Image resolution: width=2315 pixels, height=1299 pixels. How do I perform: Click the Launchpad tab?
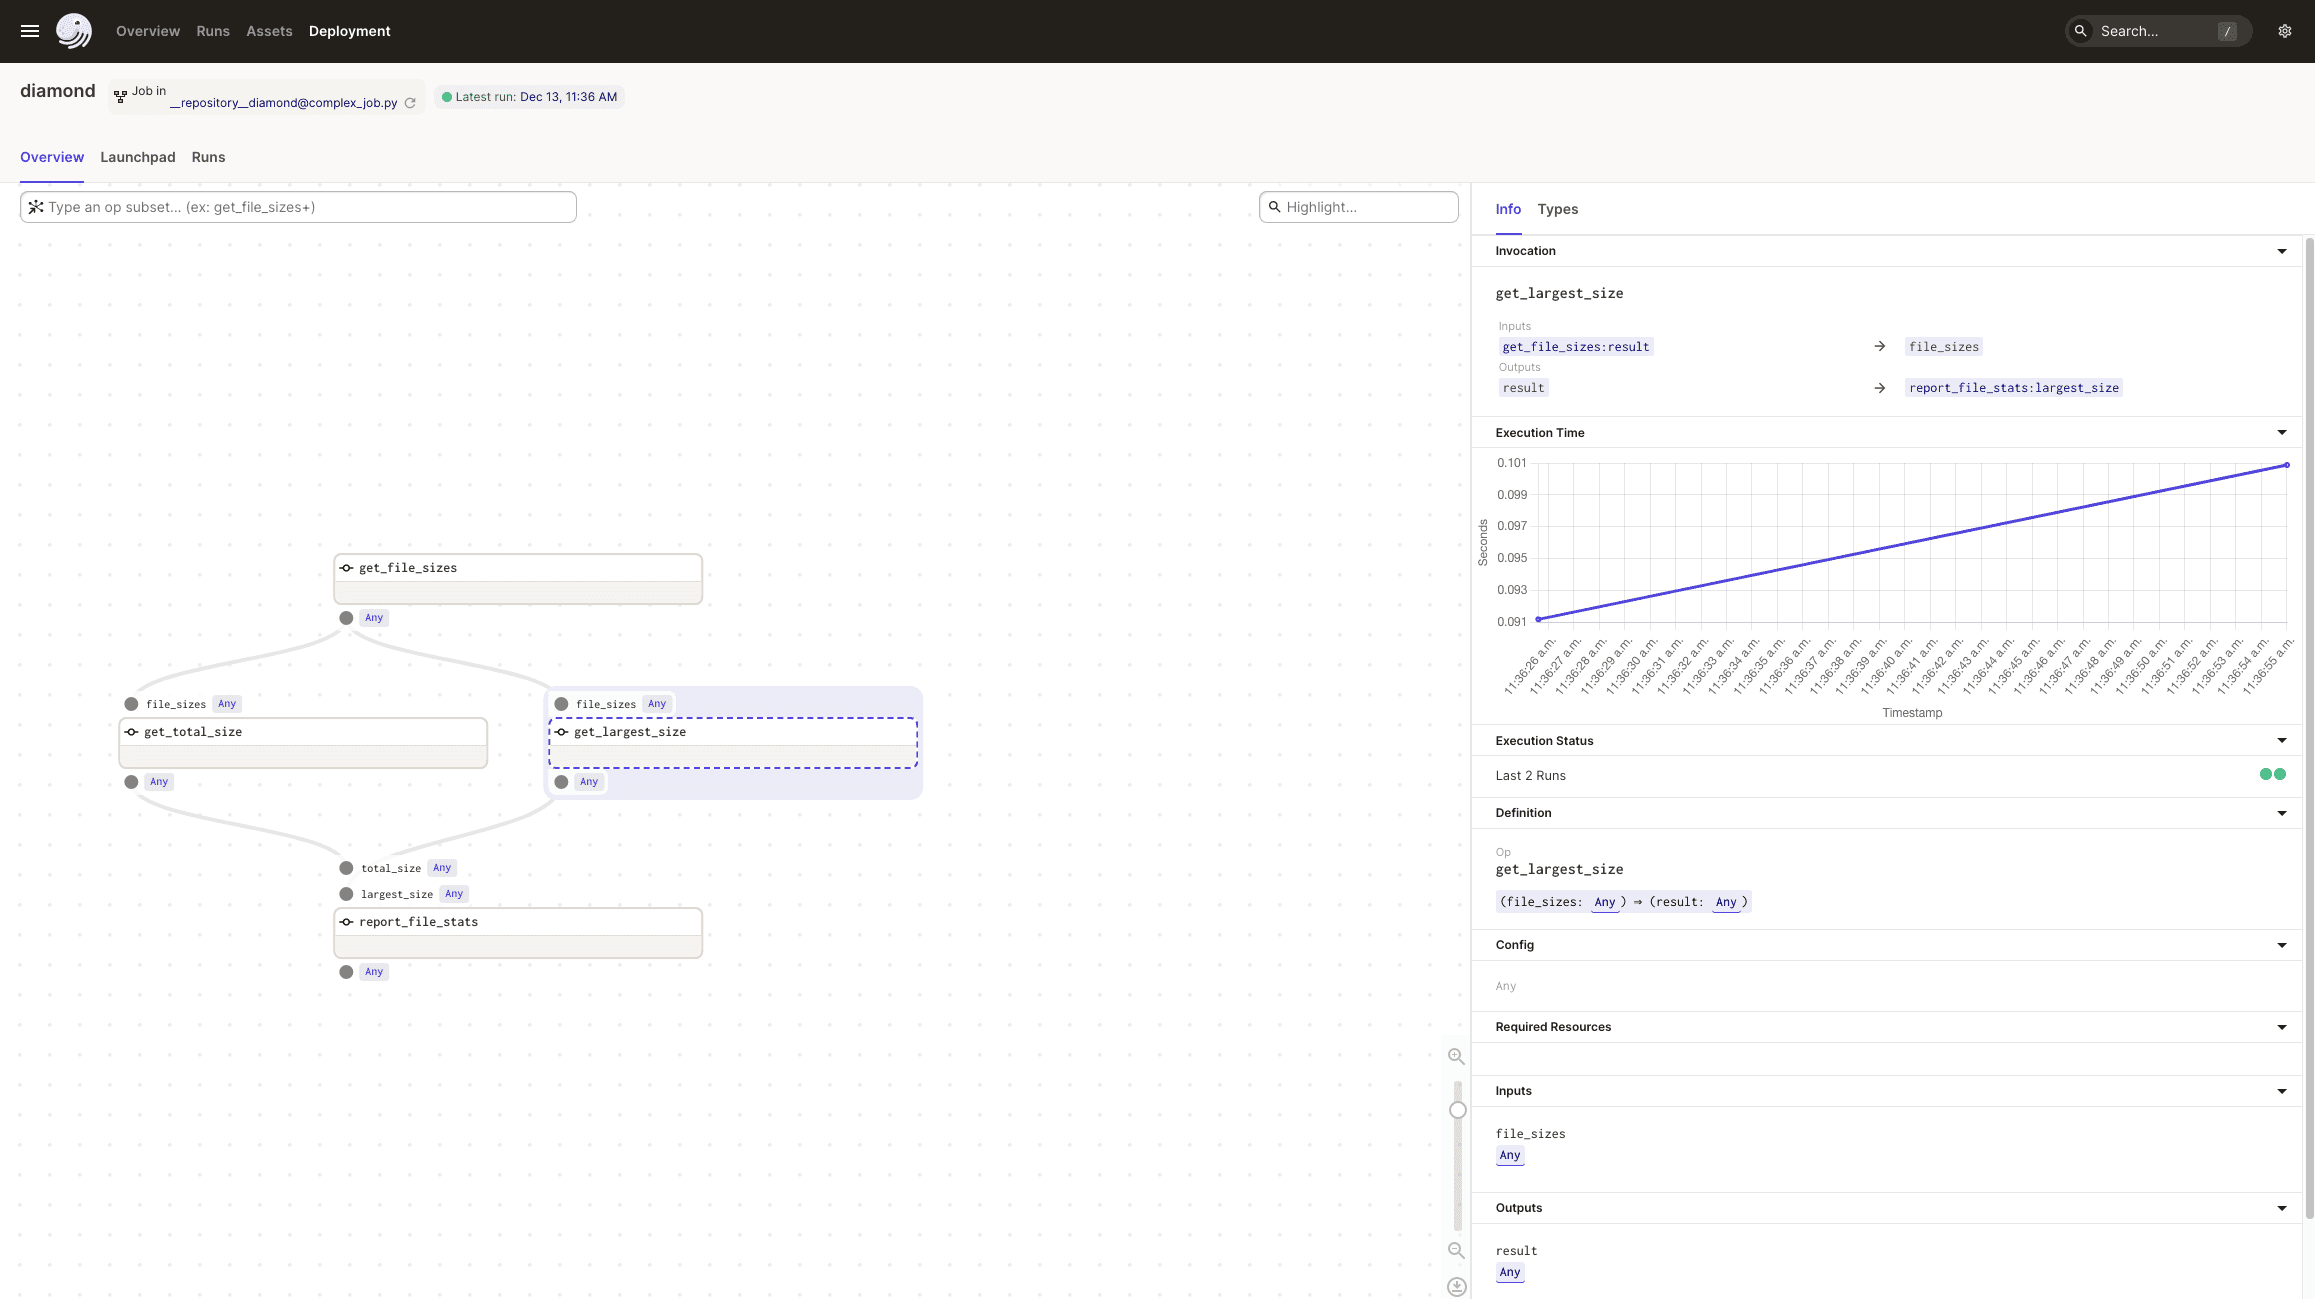[137, 157]
